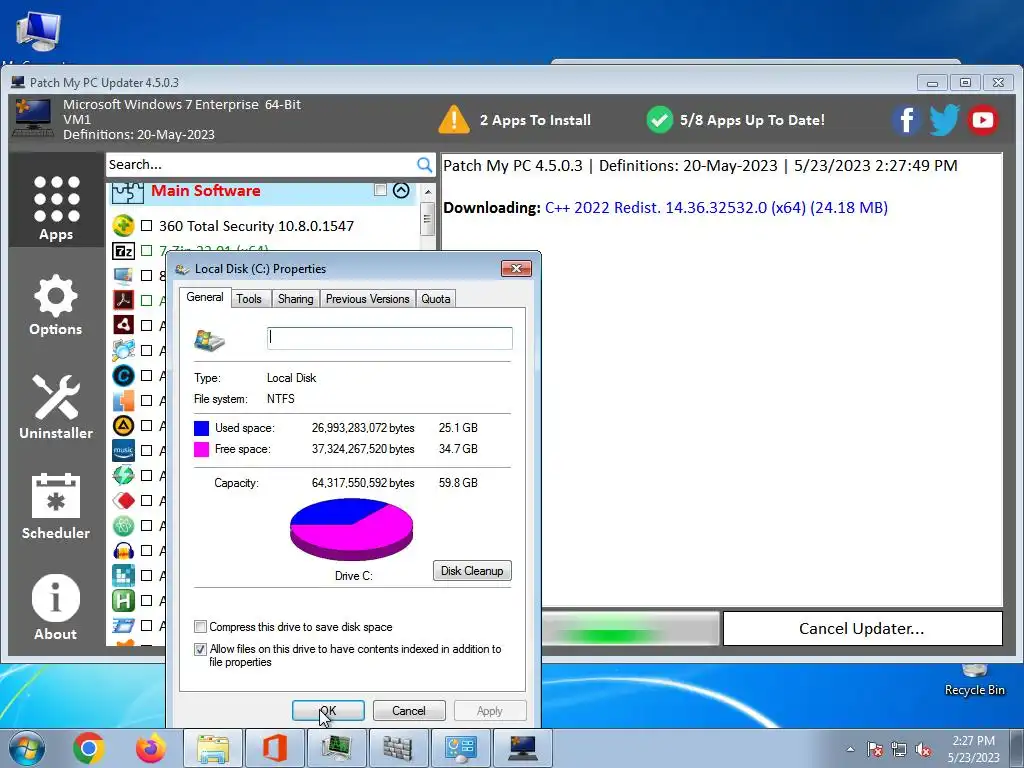Click the app list scroll up arrow
This screenshot has width=1024, height=768.
pyautogui.click(x=428, y=192)
